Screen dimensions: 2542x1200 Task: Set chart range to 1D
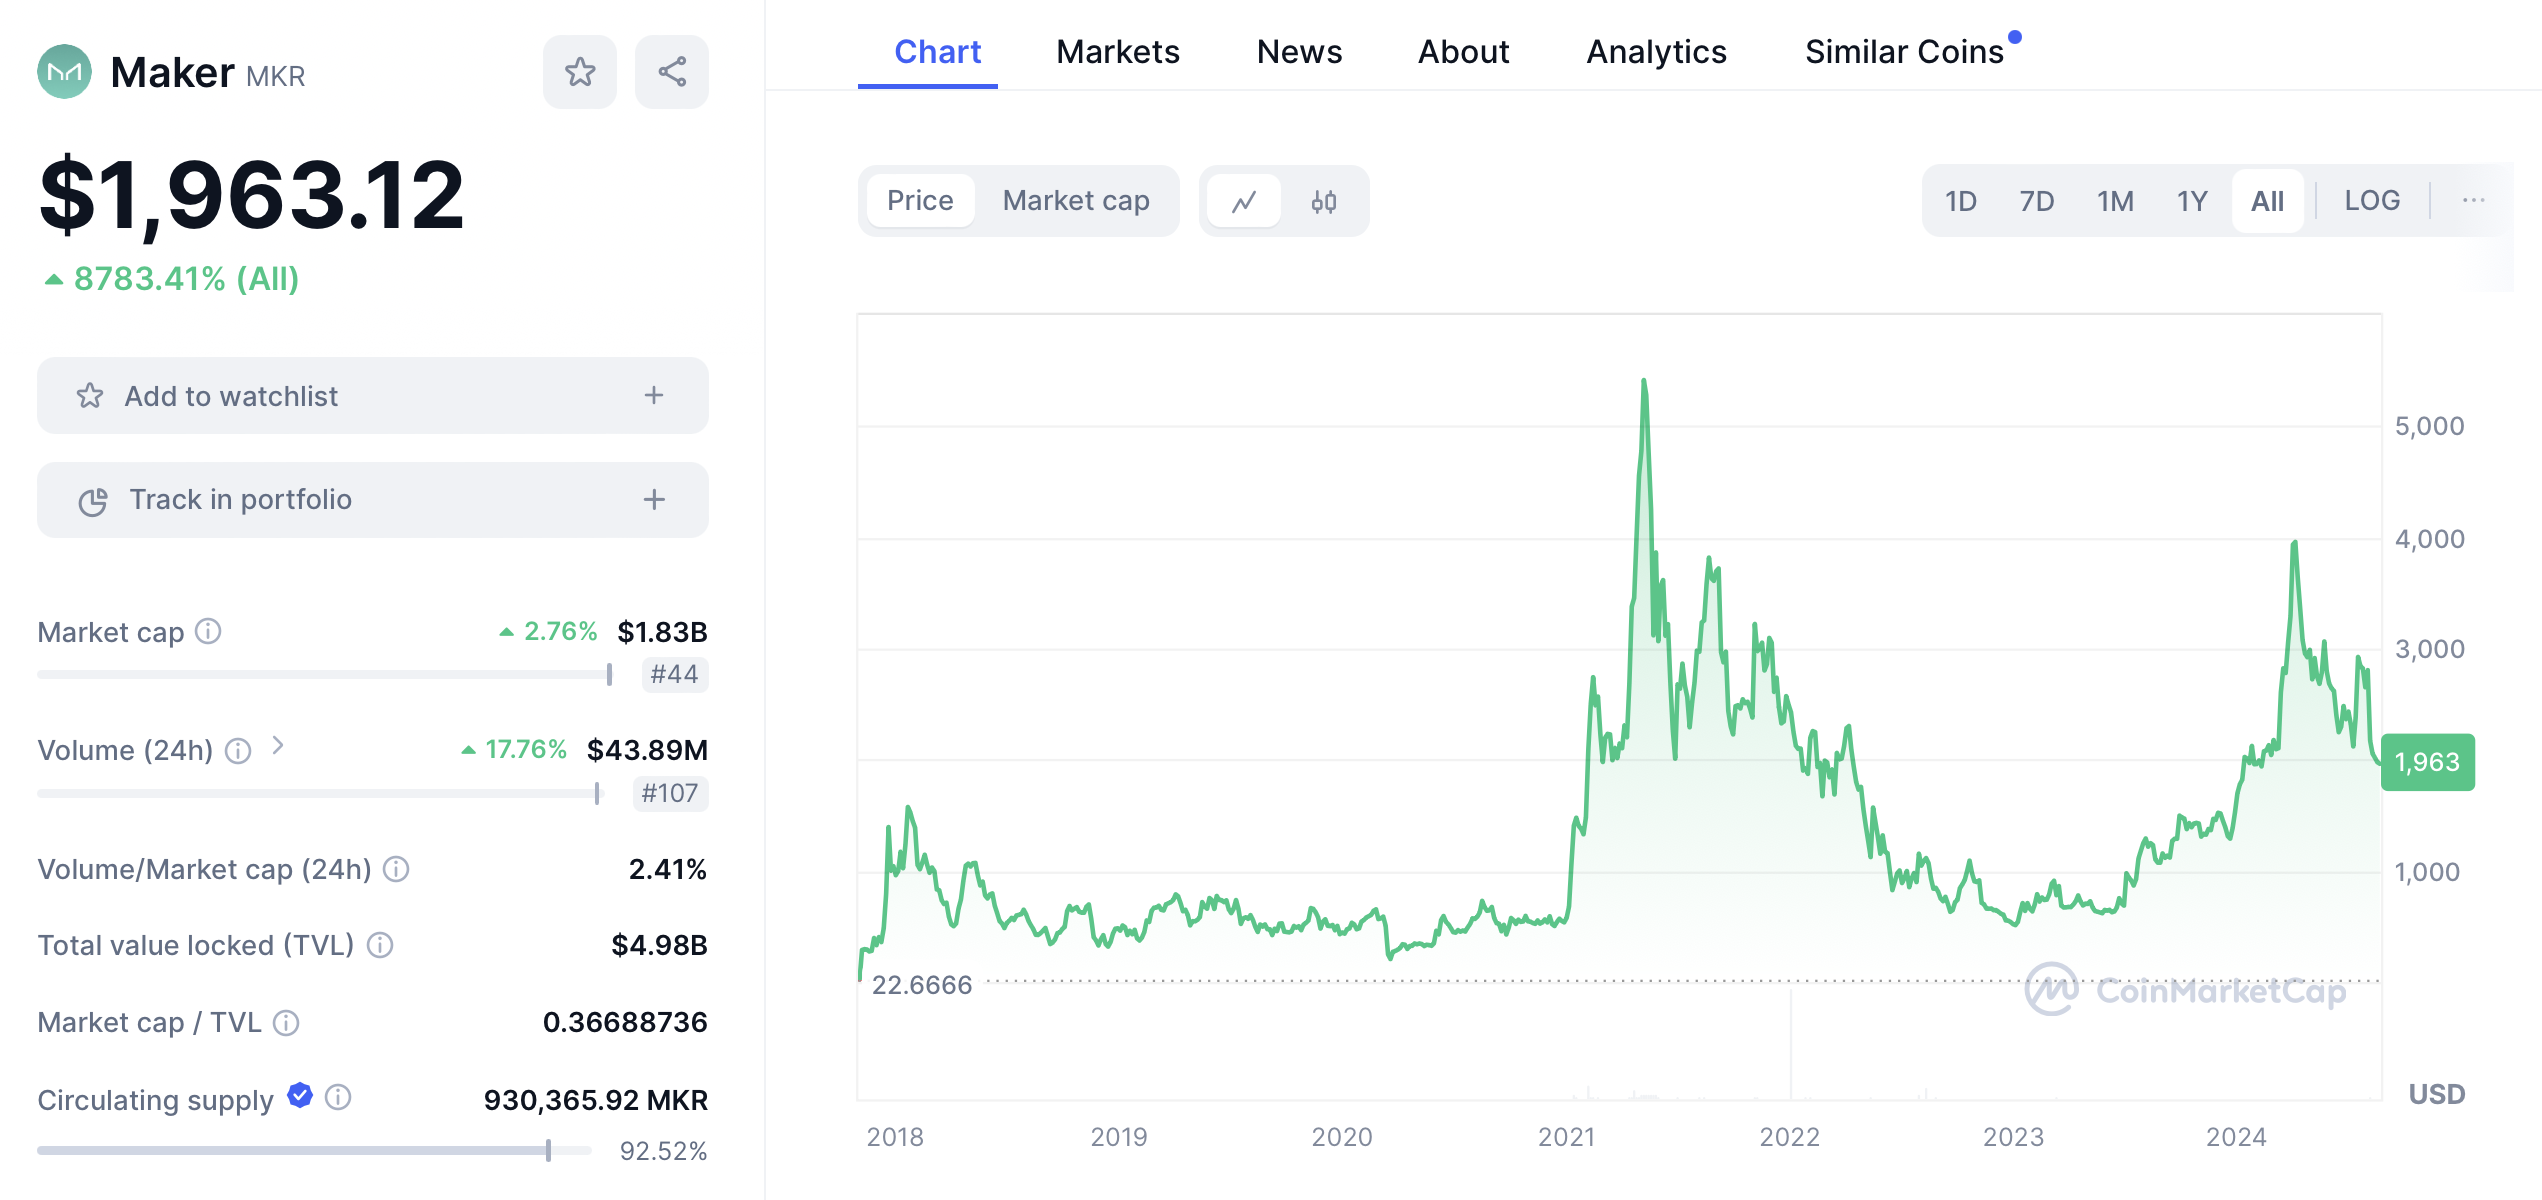[1961, 201]
